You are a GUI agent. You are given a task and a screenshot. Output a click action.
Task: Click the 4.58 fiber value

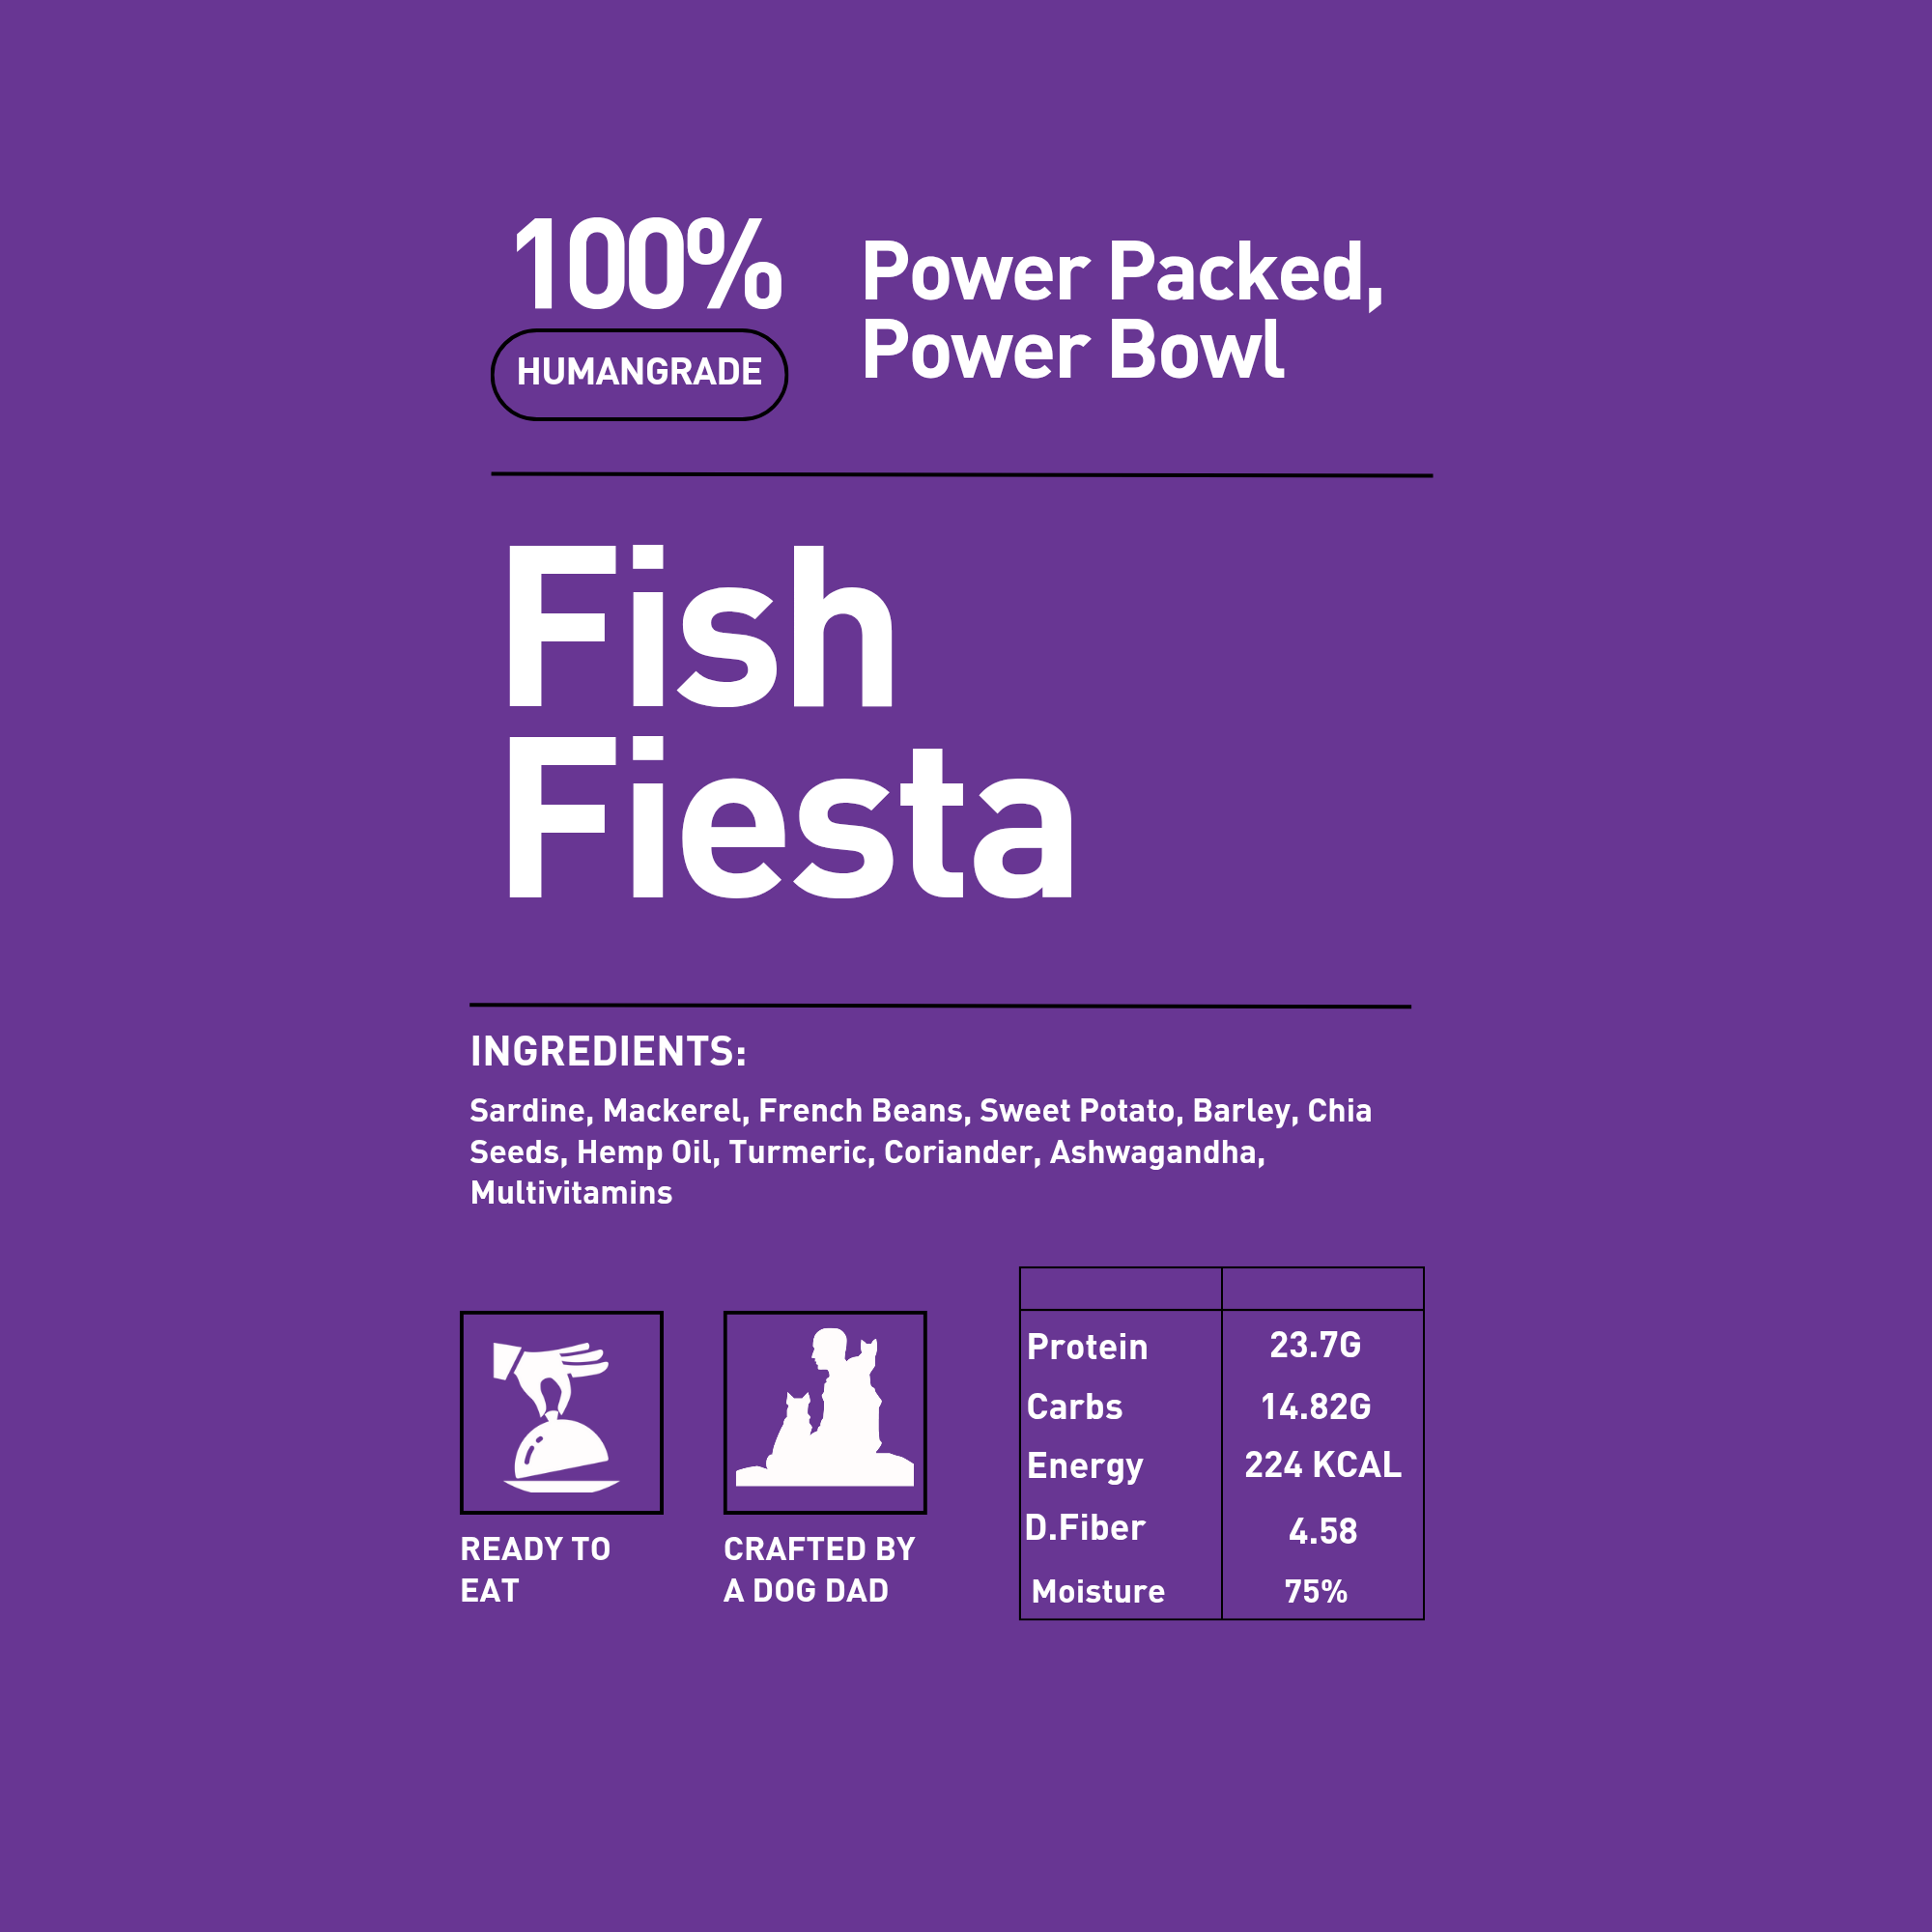pos(1322,1531)
